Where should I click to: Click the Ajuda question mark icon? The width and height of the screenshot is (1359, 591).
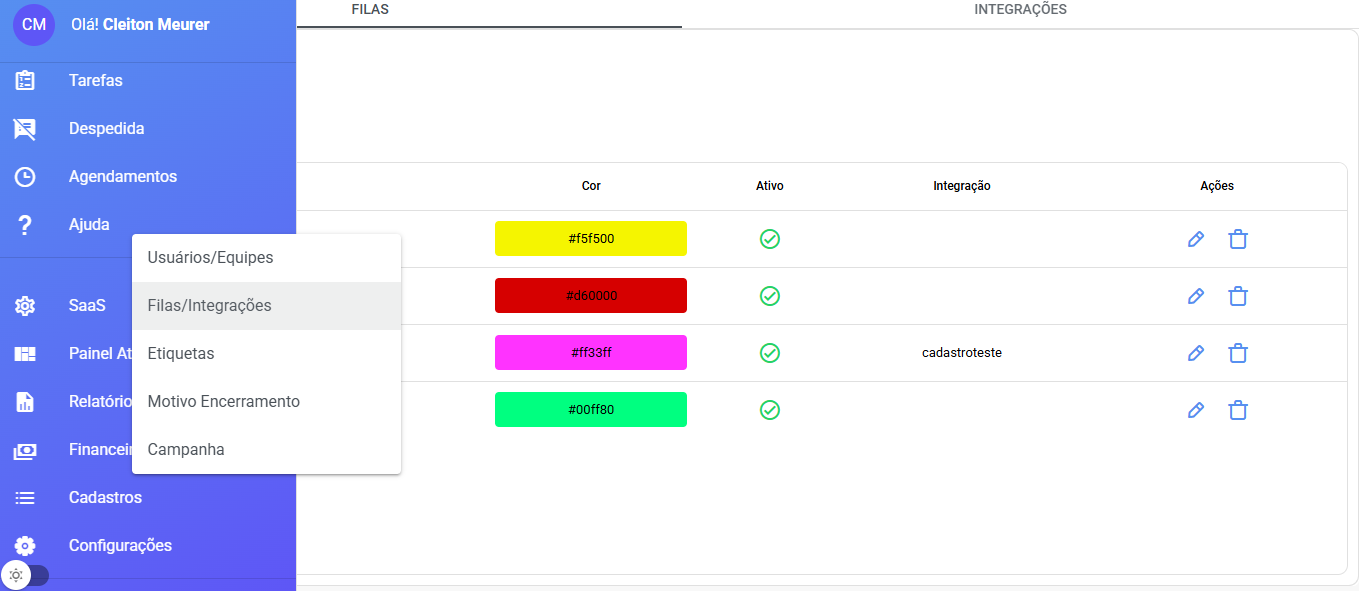tap(25, 225)
